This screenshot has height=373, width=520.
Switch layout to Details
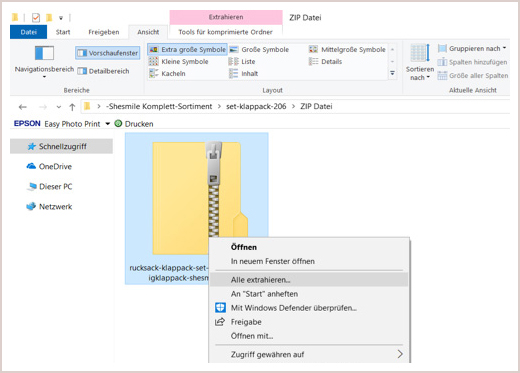pyautogui.click(x=325, y=61)
